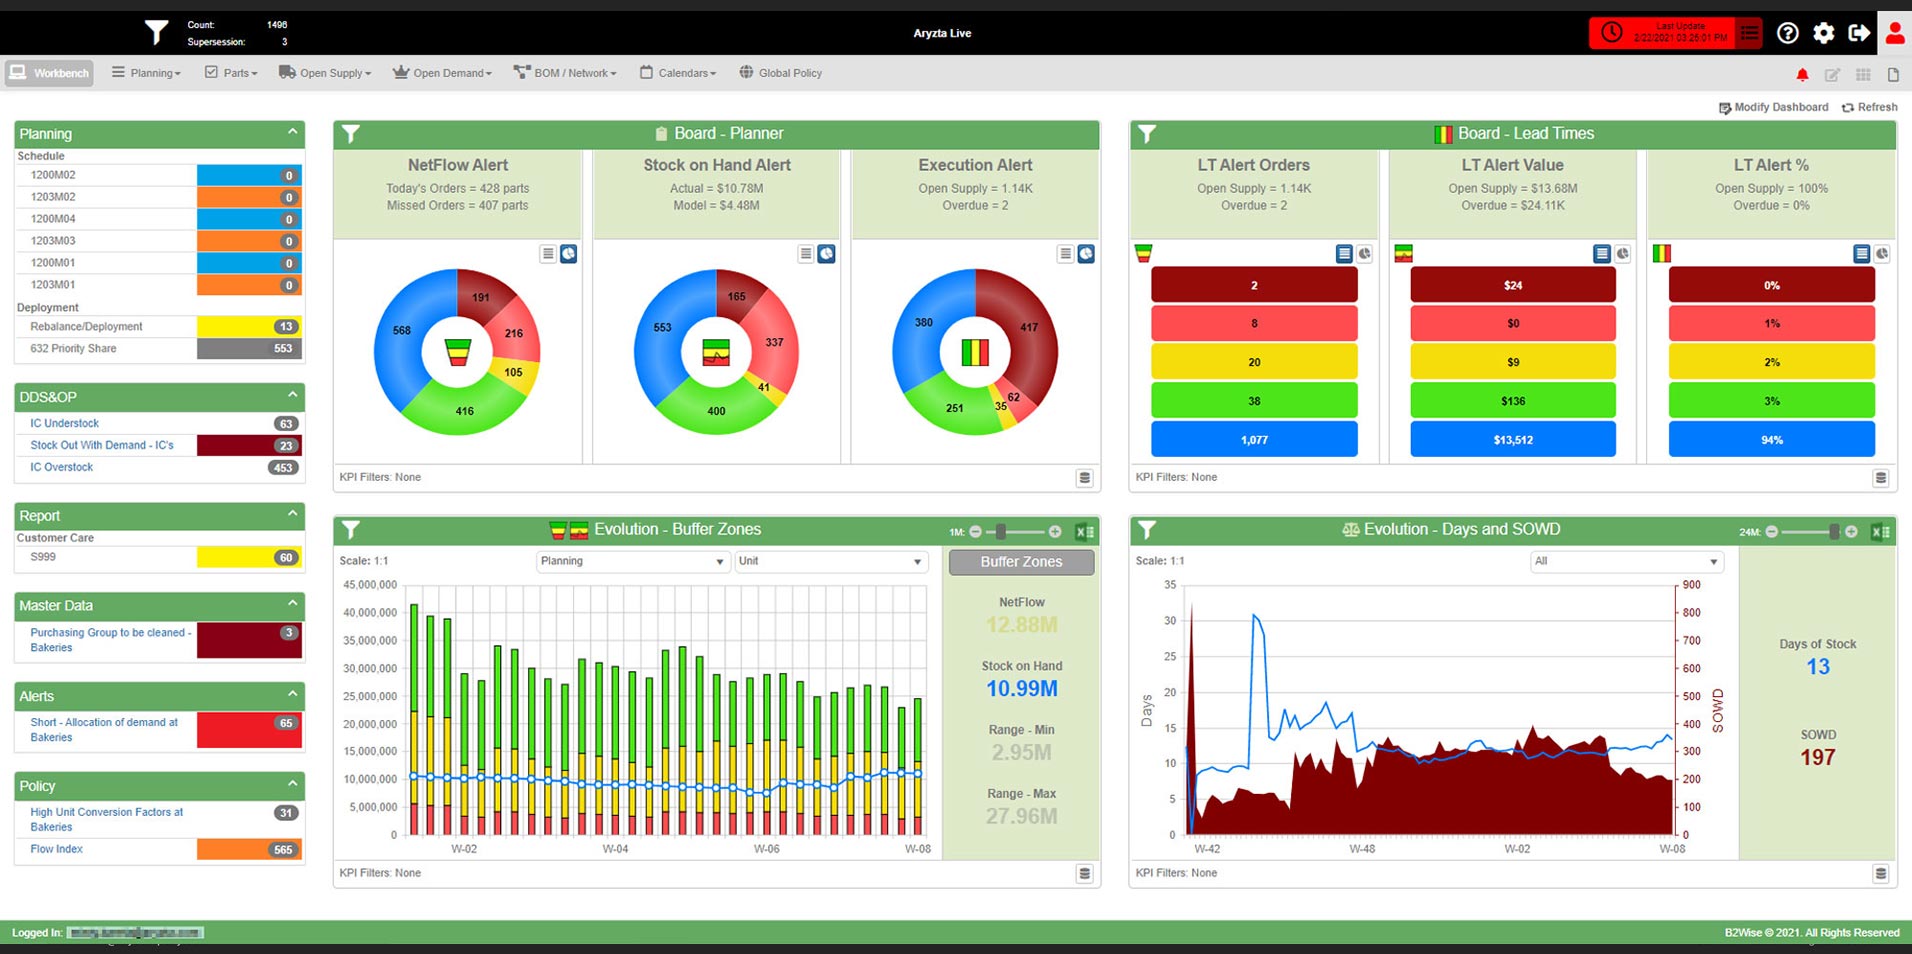Screen dimensions: 1912x954
Task: Switch LT Alert Orders to pie chart view
Action: point(1364,254)
